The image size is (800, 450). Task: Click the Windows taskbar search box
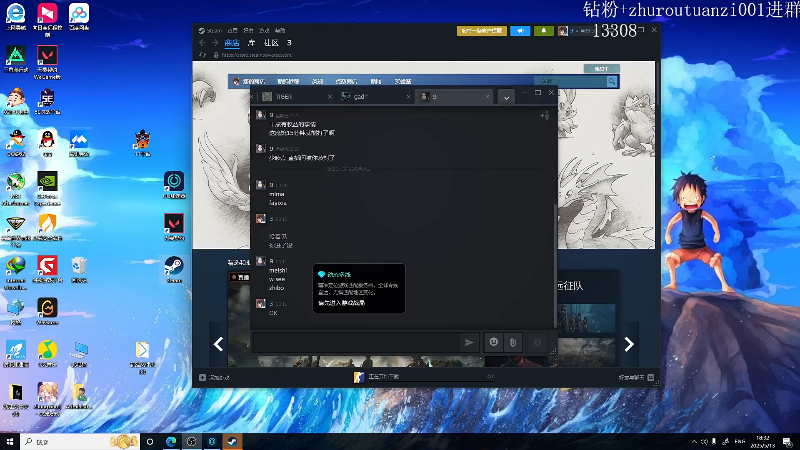point(79,441)
